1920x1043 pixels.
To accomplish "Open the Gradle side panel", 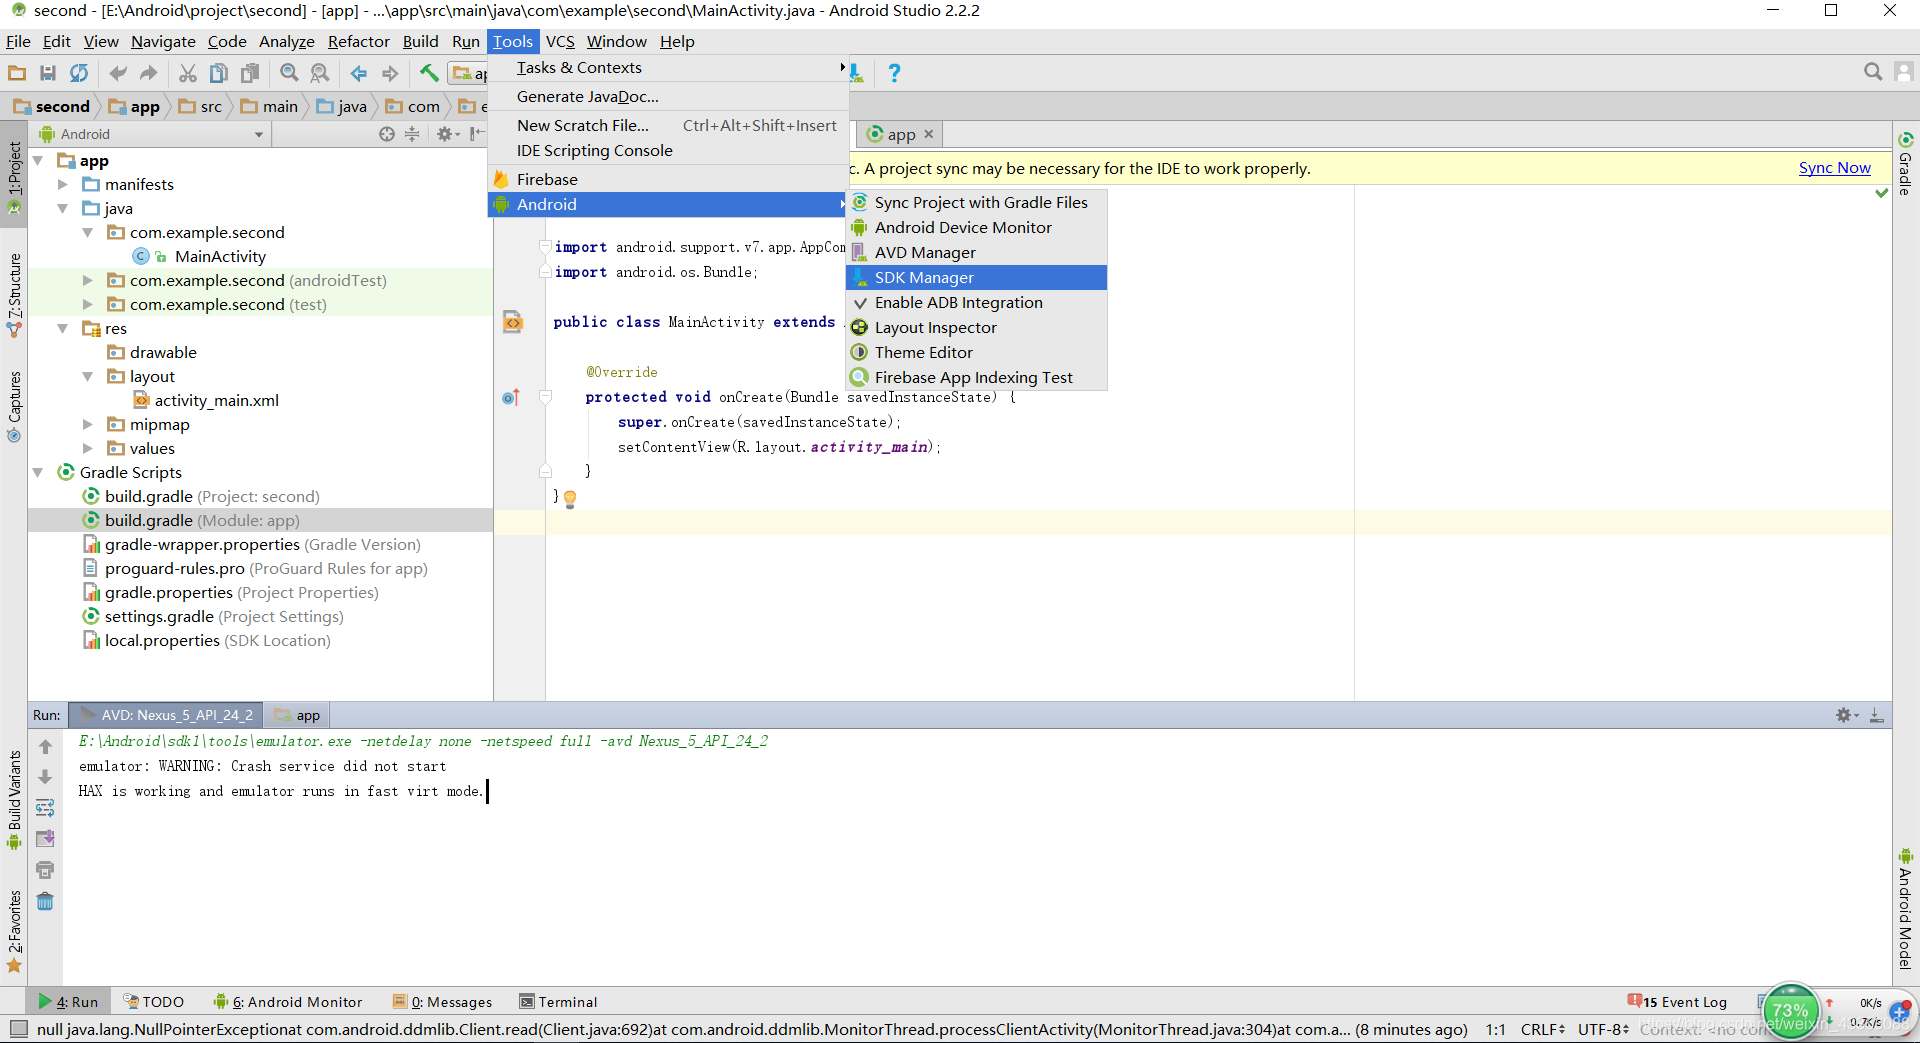I will [1906, 164].
